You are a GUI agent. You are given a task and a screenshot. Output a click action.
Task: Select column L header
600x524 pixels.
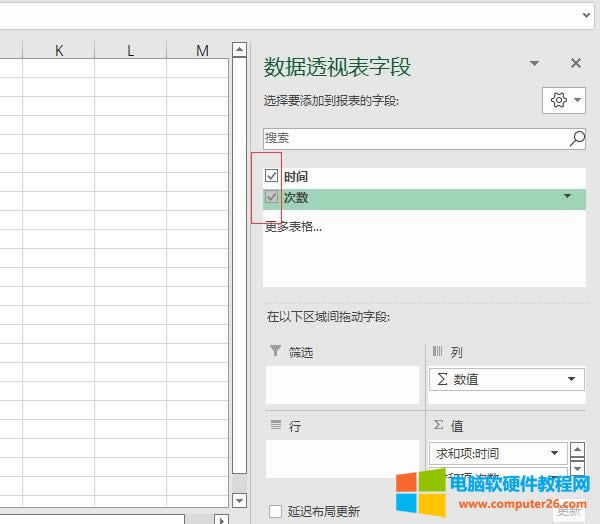point(130,50)
